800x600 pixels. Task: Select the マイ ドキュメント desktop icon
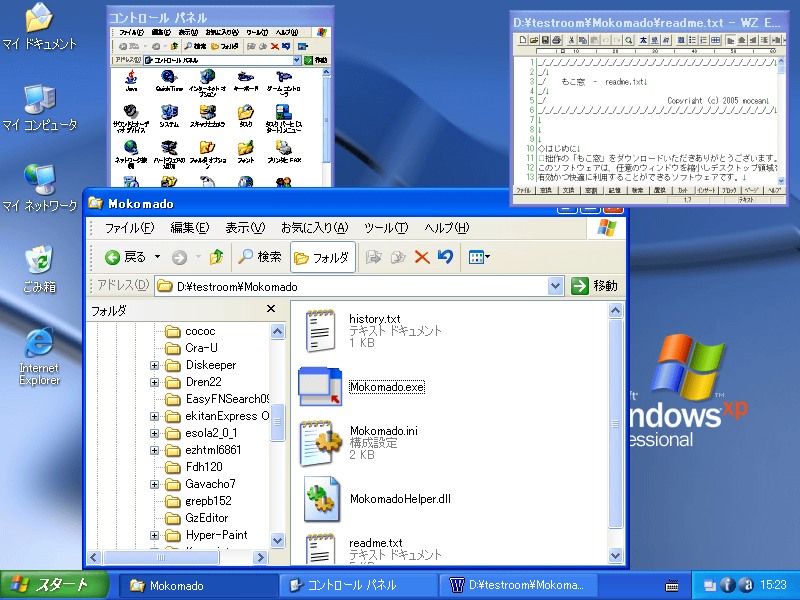click(39, 27)
